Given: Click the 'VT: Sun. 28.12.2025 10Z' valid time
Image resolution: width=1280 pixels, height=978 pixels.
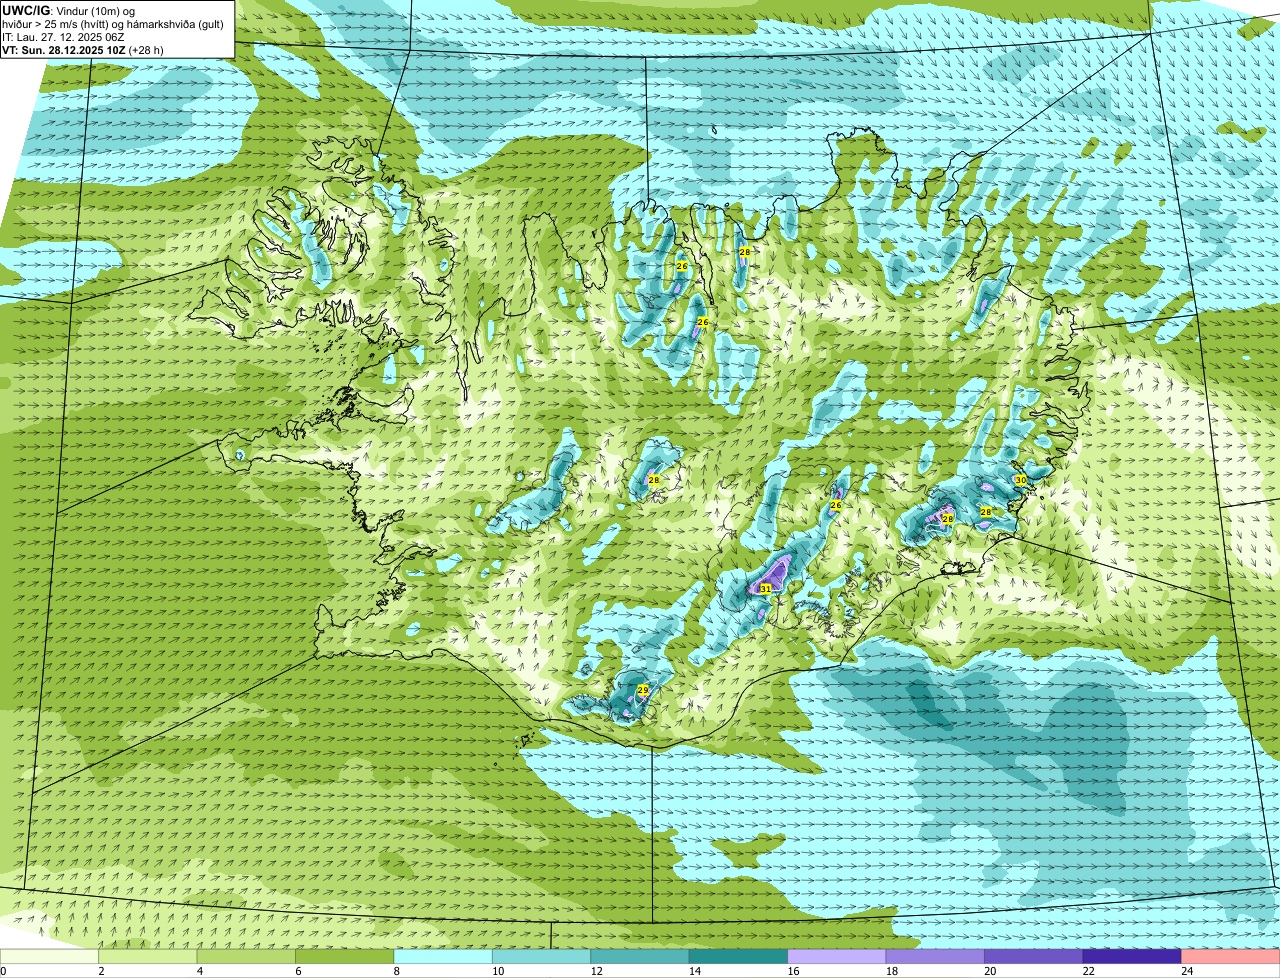Looking at the screenshot, I should 64,50.
